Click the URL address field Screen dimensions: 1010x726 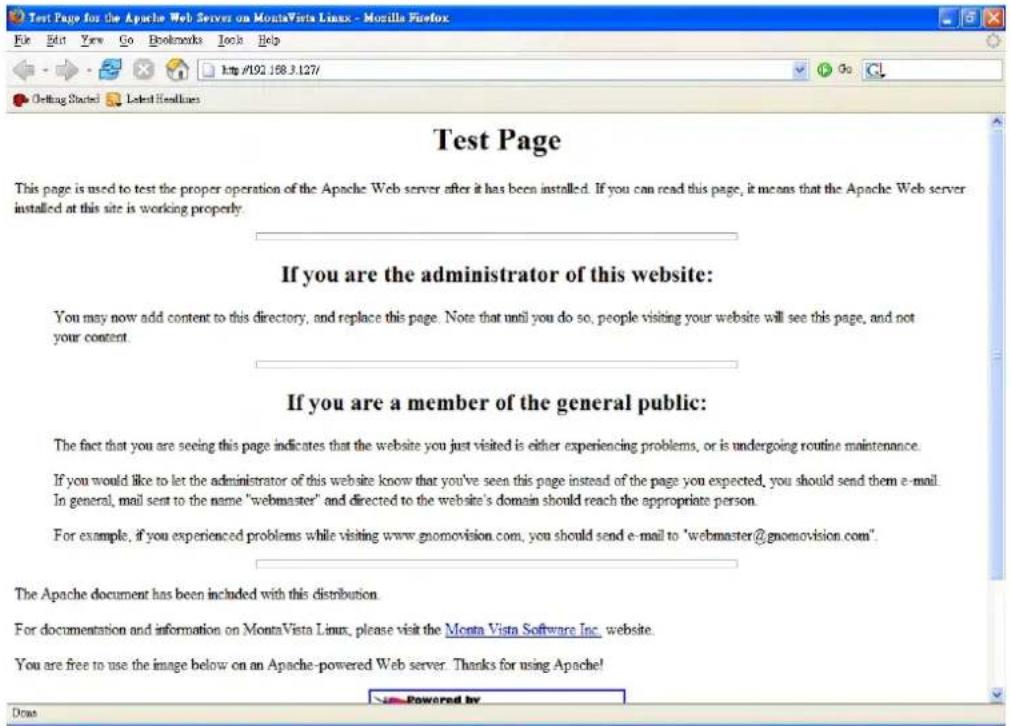[502, 70]
